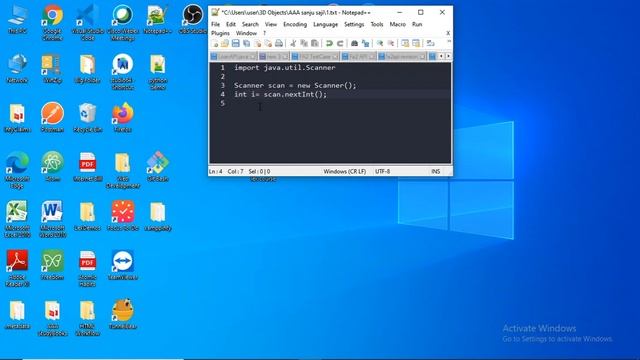Open the ? help menu
This screenshot has width=640, height=360.
point(264,33)
